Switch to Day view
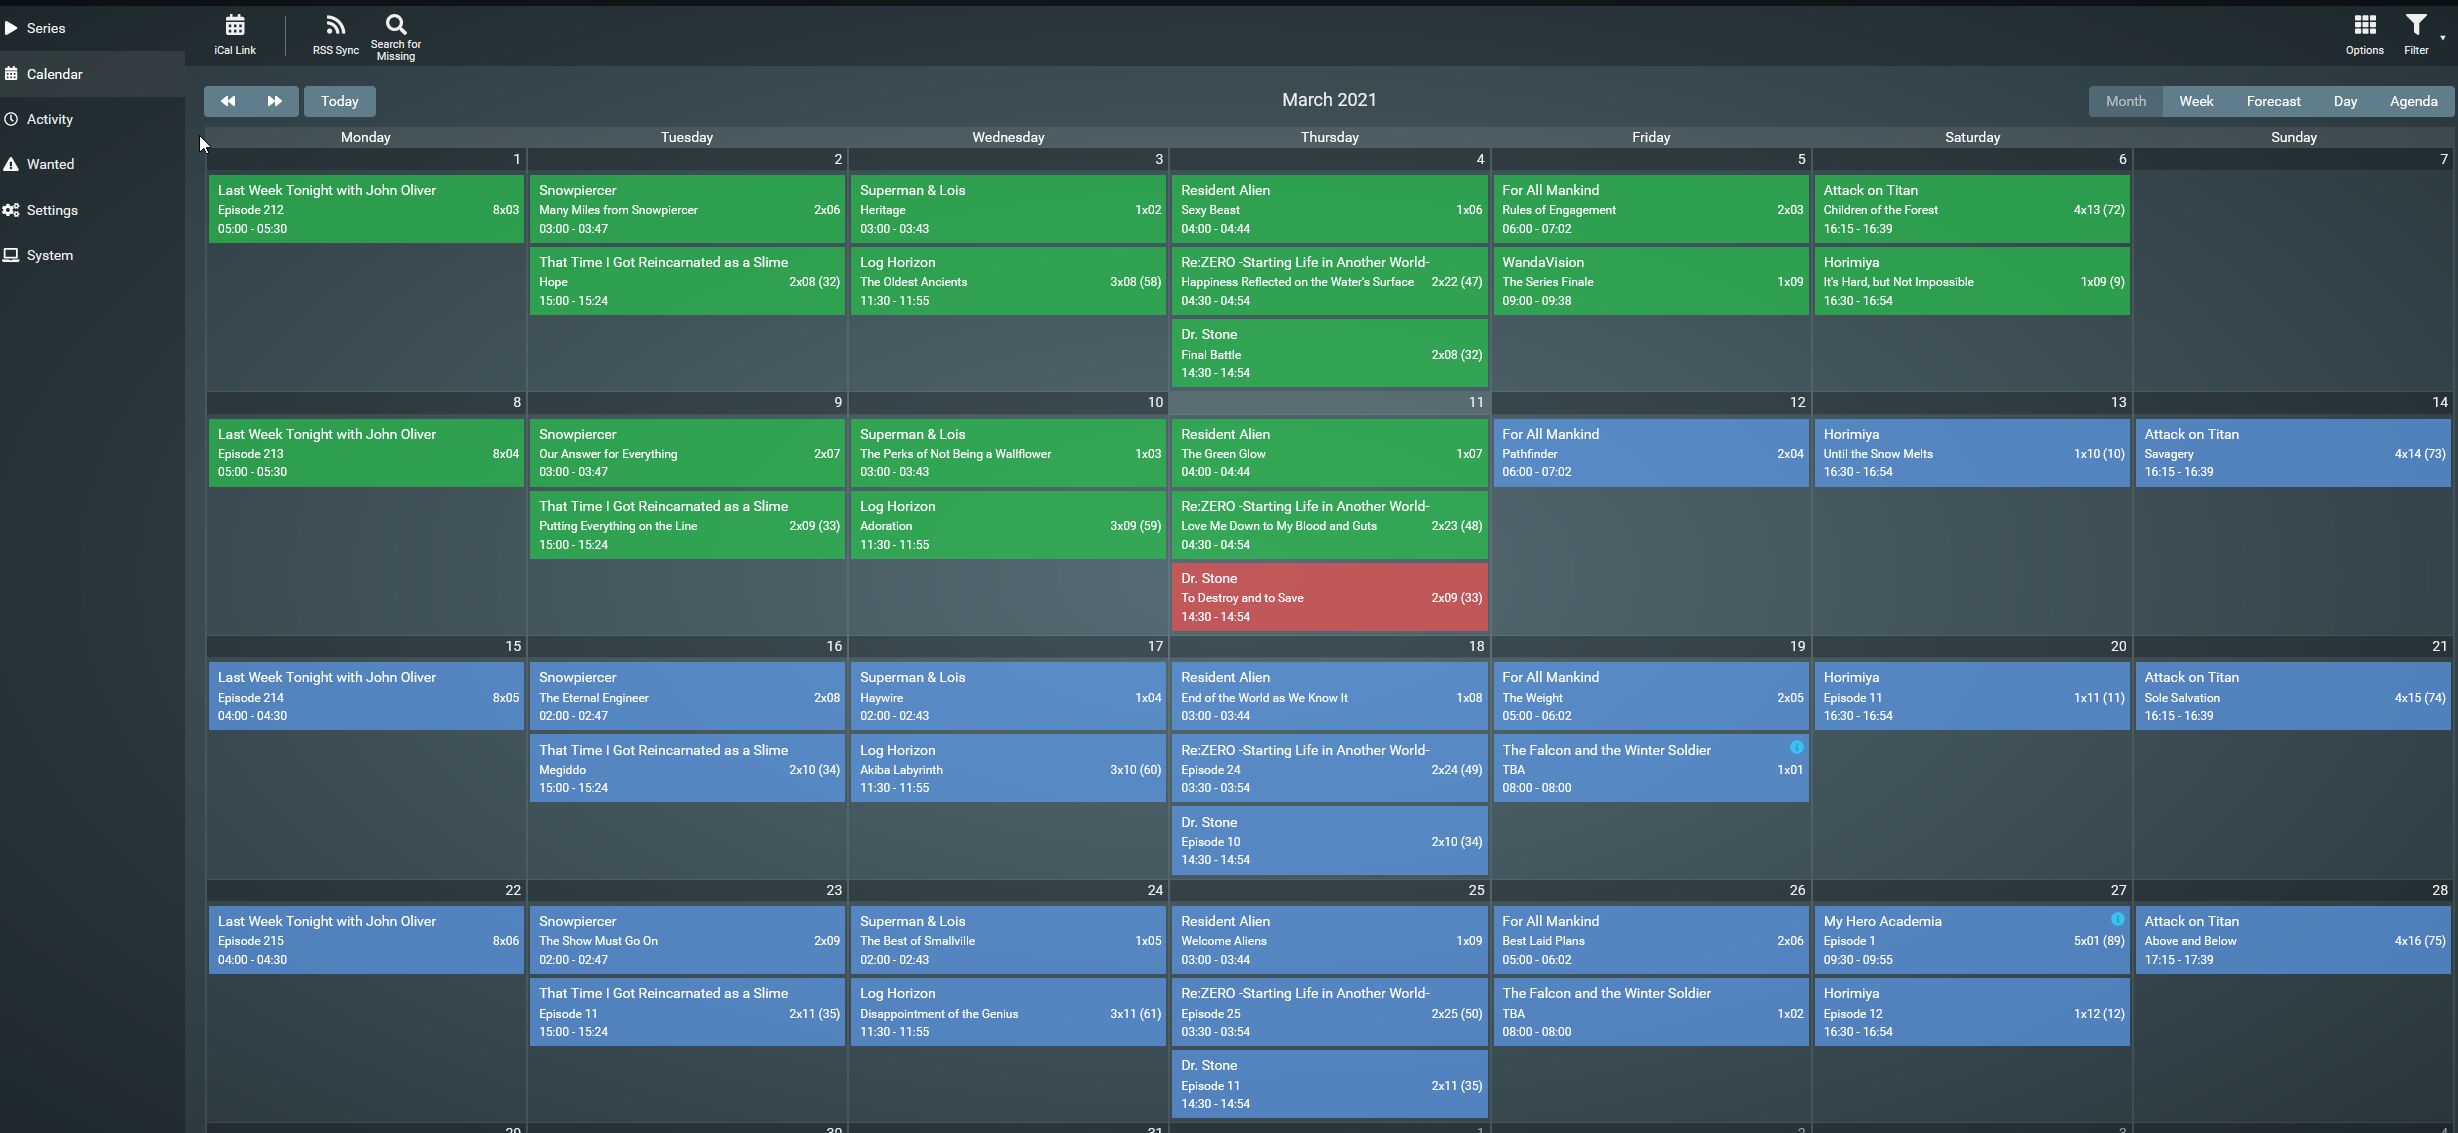The image size is (2458, 1133). 2345,101
